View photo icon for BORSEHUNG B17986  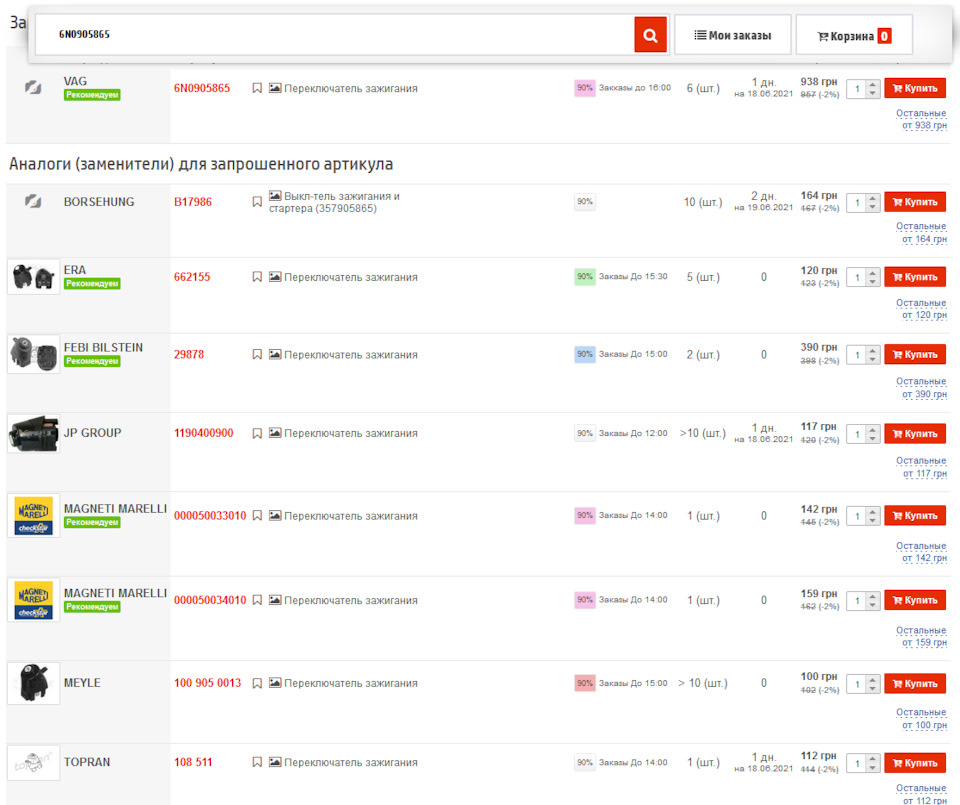(275, 196)
